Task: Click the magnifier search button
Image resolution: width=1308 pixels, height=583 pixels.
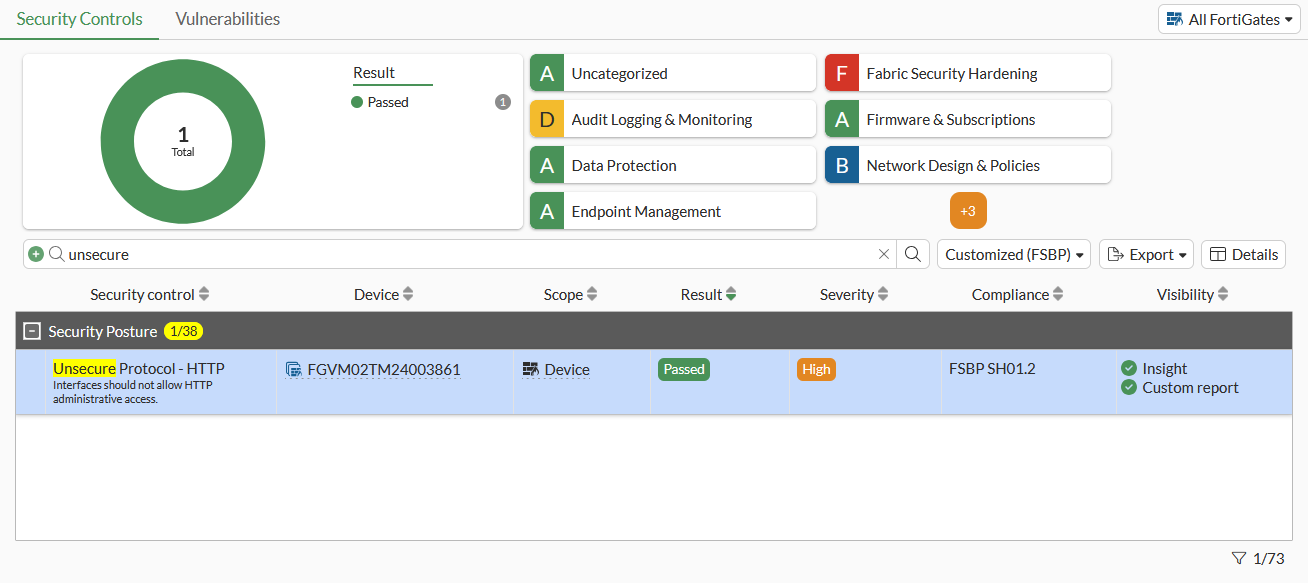Action: pyautogui.click(x=913, y=254)
